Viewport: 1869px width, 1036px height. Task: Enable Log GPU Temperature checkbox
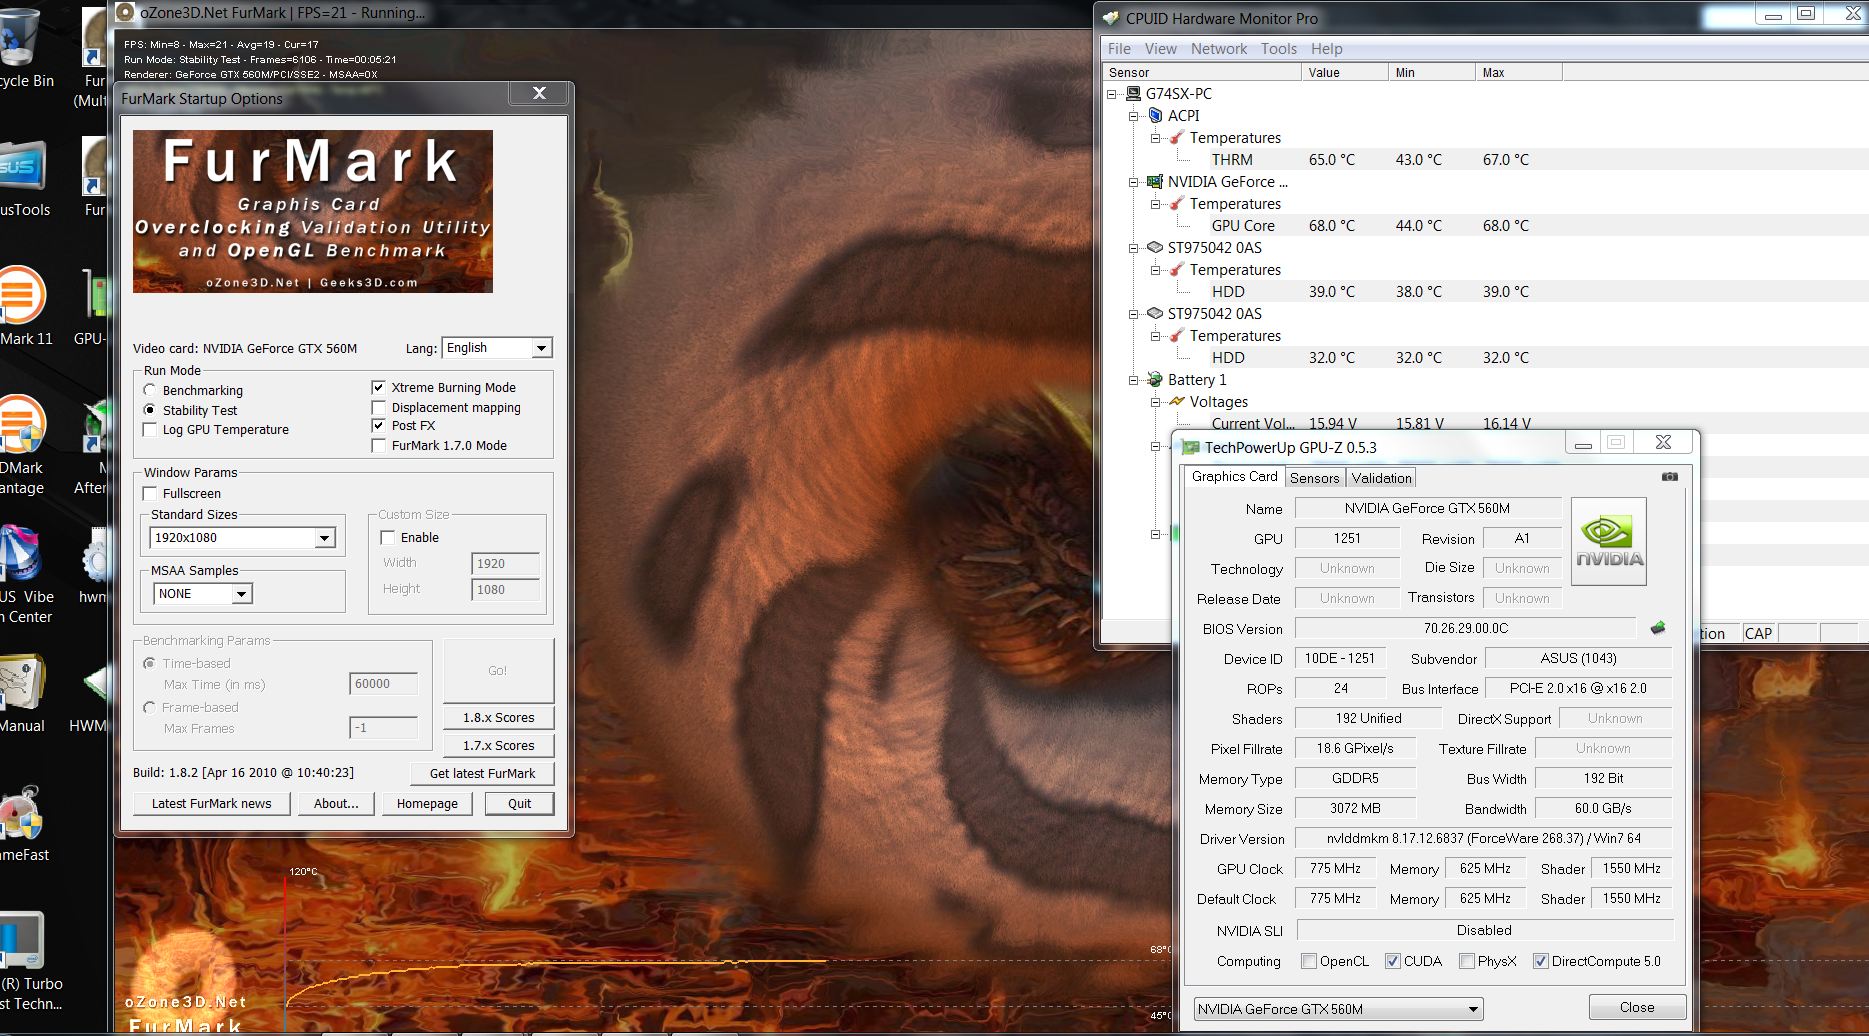[150, 430]
